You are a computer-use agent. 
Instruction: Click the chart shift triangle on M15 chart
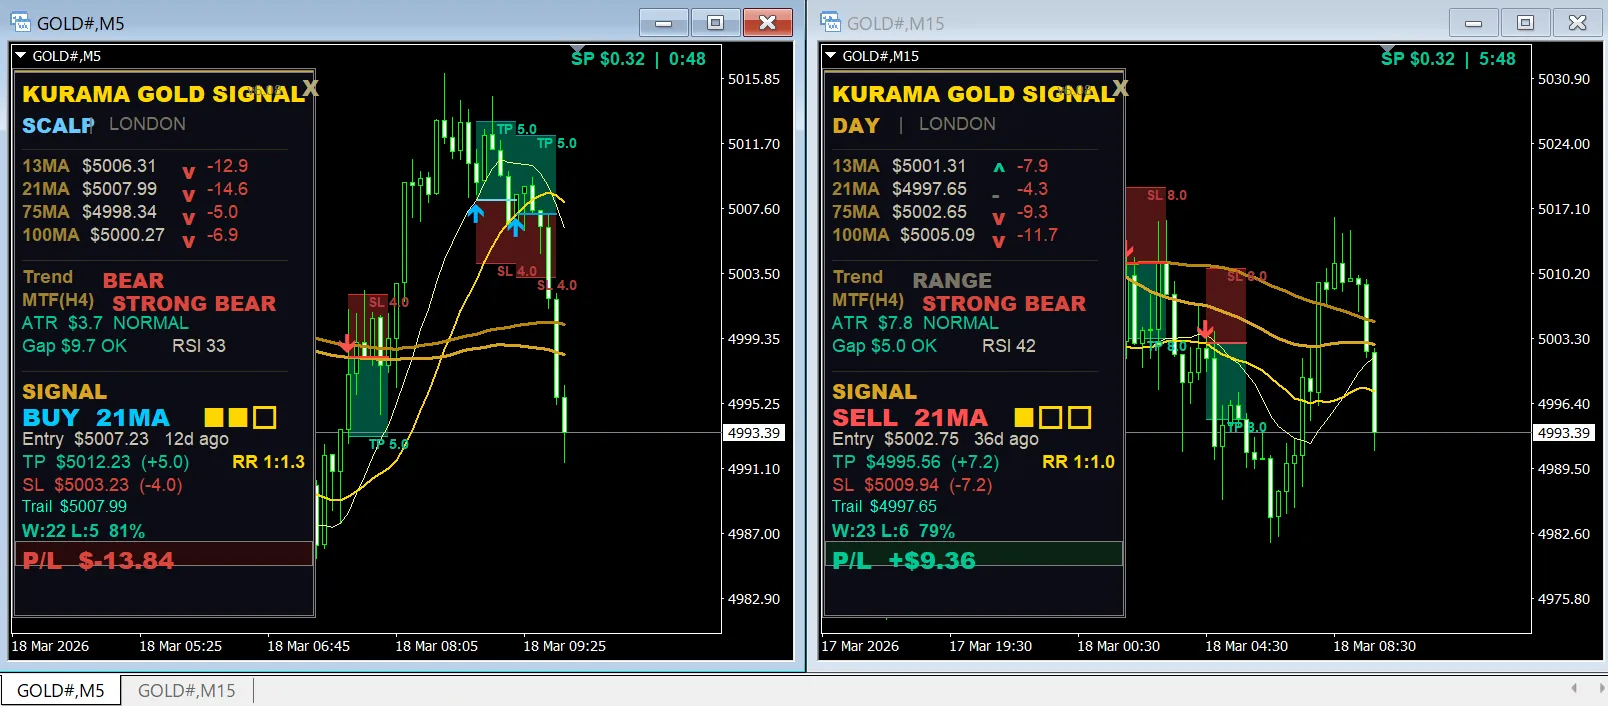pos(1387,49)
